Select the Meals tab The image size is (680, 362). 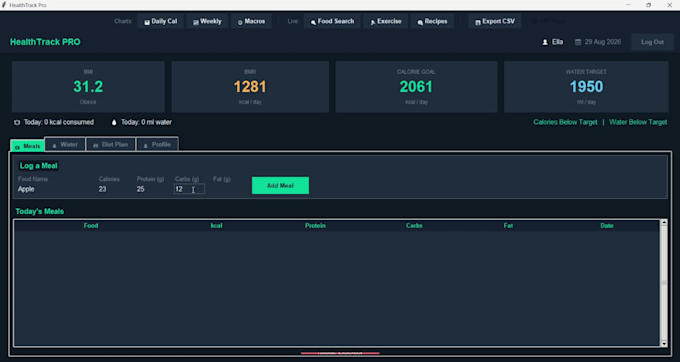[x=27, y=146]
